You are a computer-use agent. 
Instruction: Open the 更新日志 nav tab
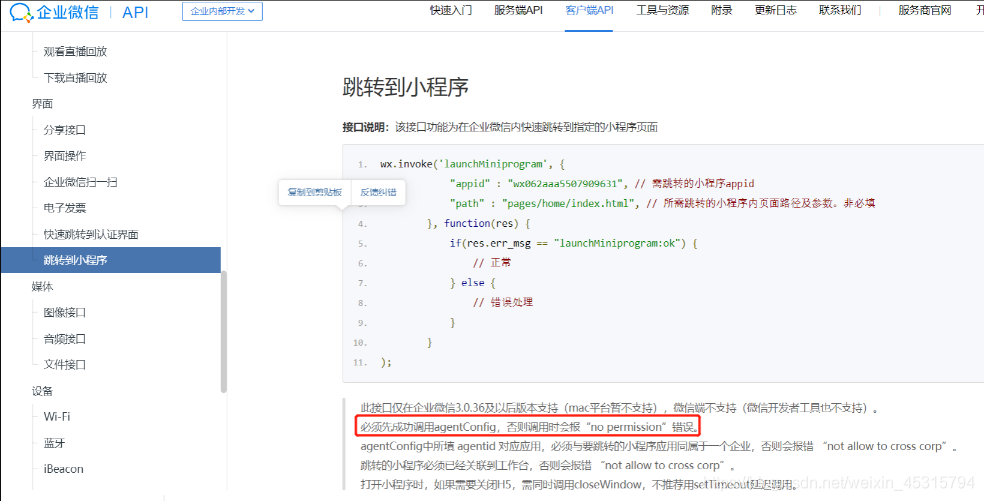pos(775,11)
